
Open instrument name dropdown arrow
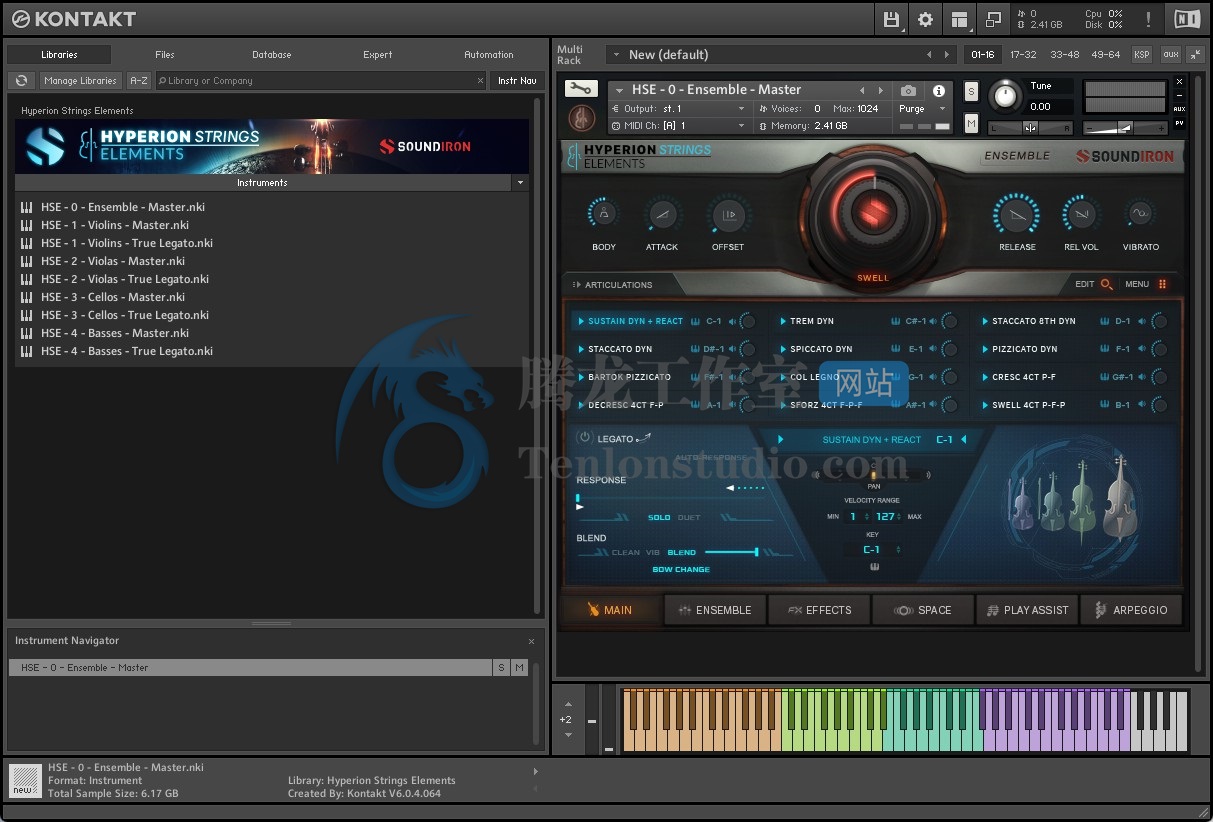pyautogui.click(x=620, y=90)
